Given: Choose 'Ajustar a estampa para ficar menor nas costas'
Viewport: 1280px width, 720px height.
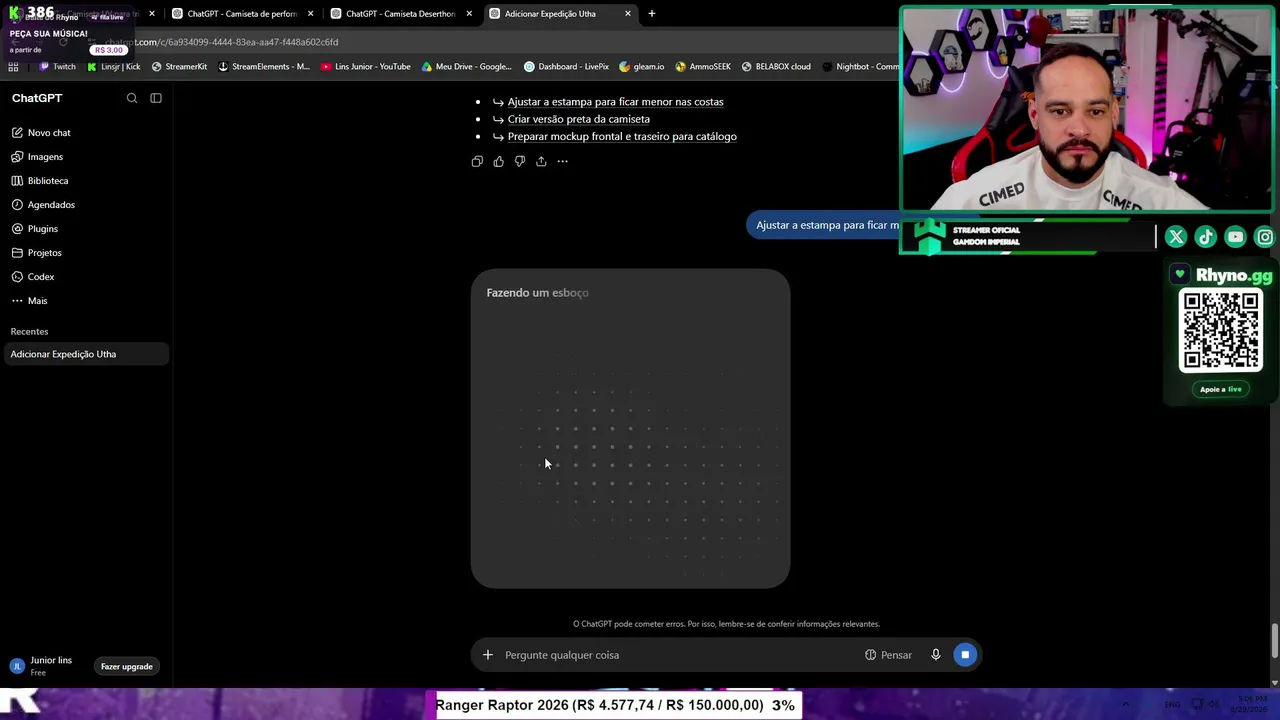Looking at the screenshot, I should pos(615,102).
